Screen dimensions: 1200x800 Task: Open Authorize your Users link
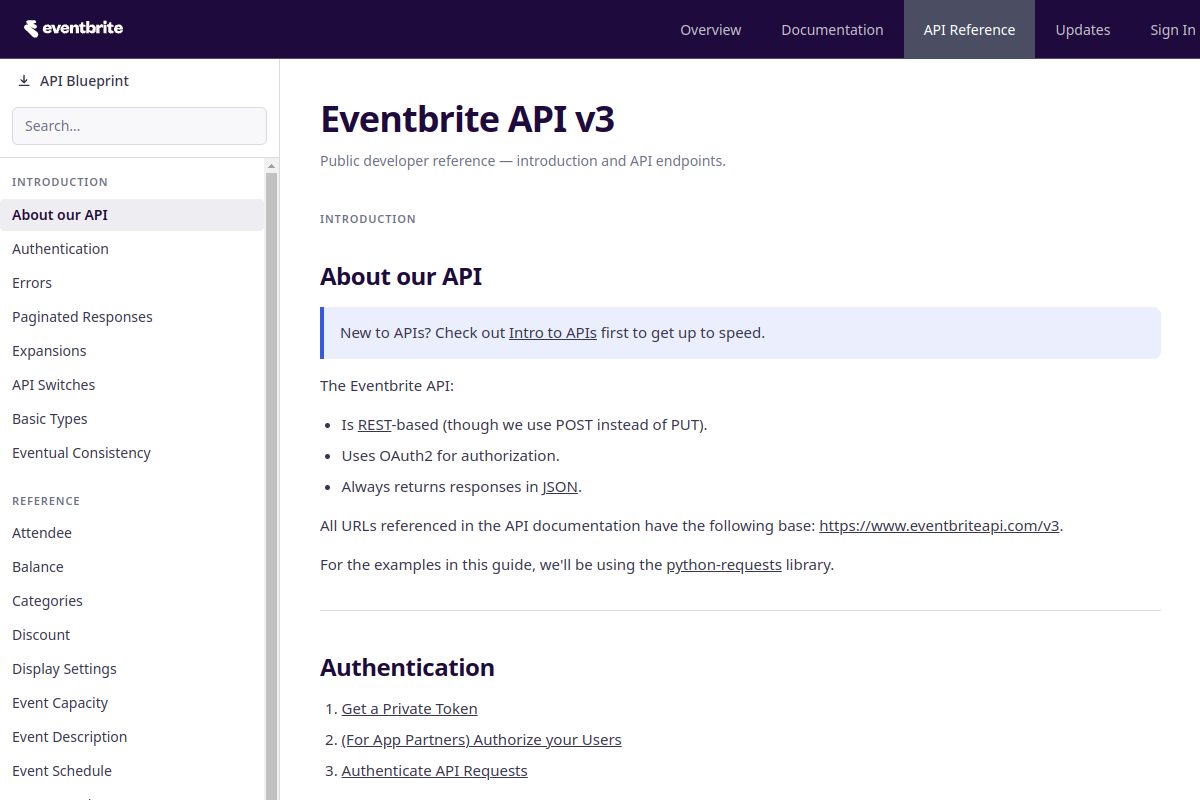point(481,740)
